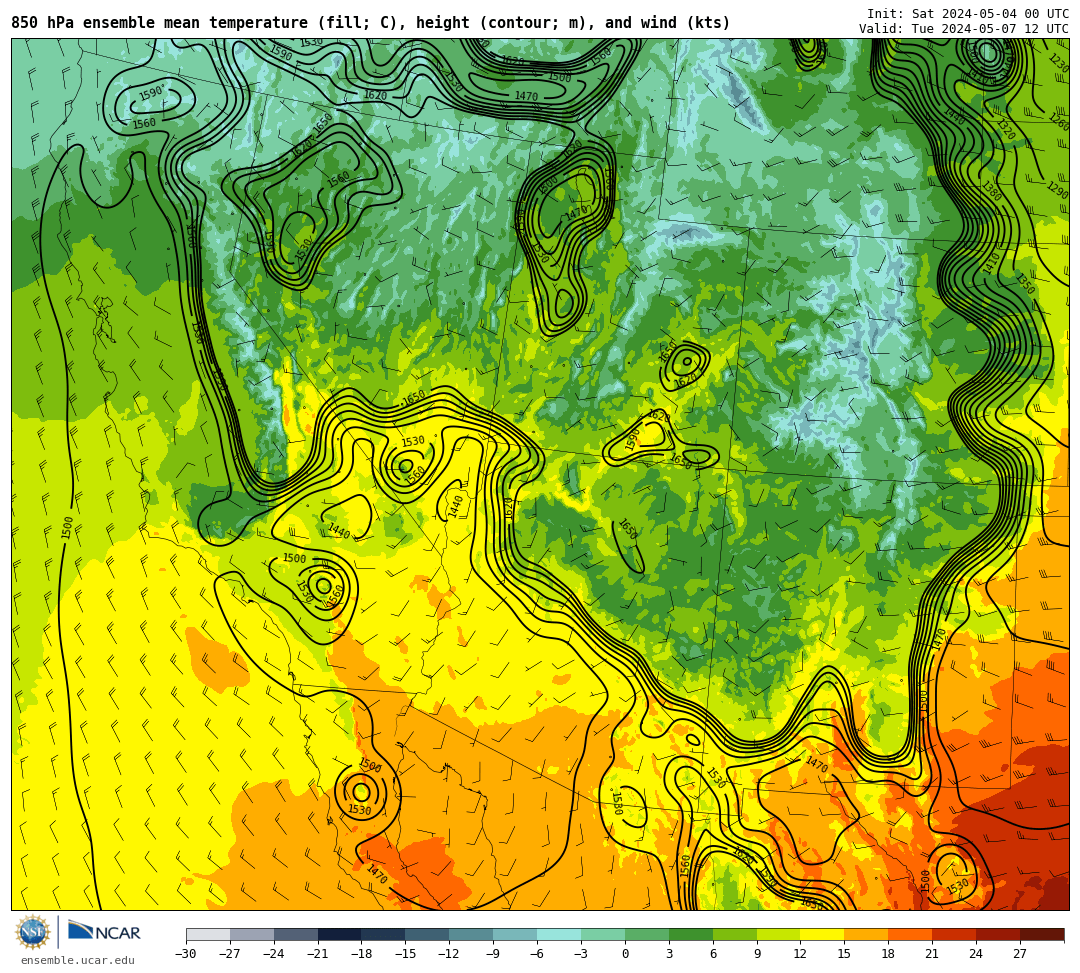Click the medium green 0 to 3 colorbar segment
The width and height of the screenshot is (1080, 973).
pos(647,934)
